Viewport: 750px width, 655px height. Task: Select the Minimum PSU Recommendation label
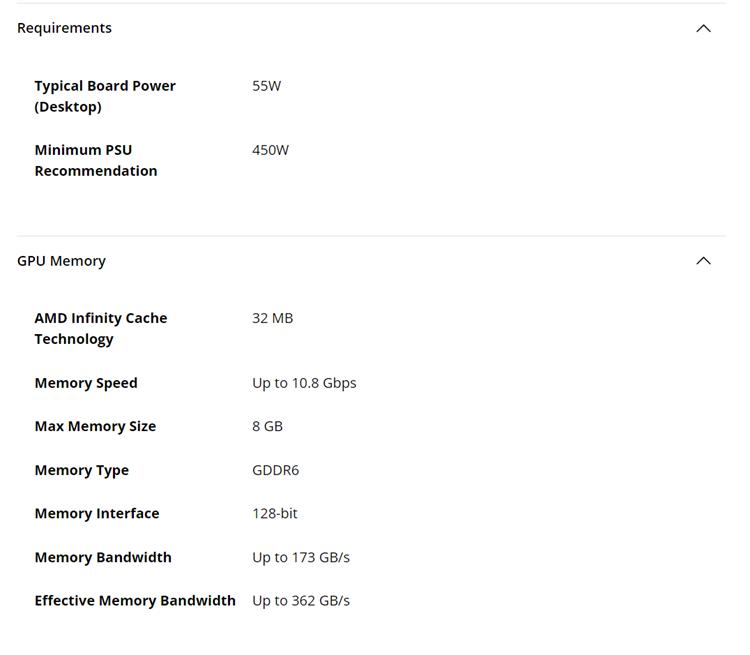click(96, 160)
